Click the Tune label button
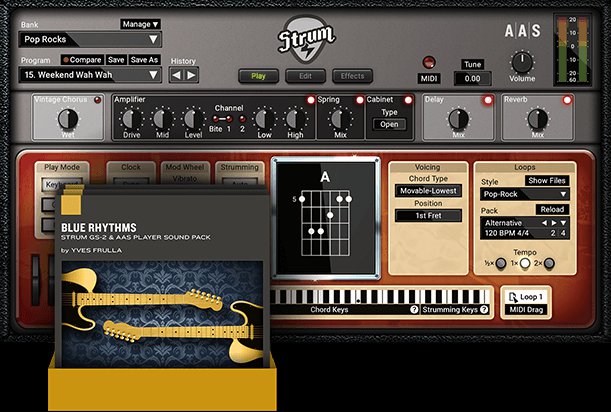The width and height of the screenshot is (611, 412). click(473, 64)
